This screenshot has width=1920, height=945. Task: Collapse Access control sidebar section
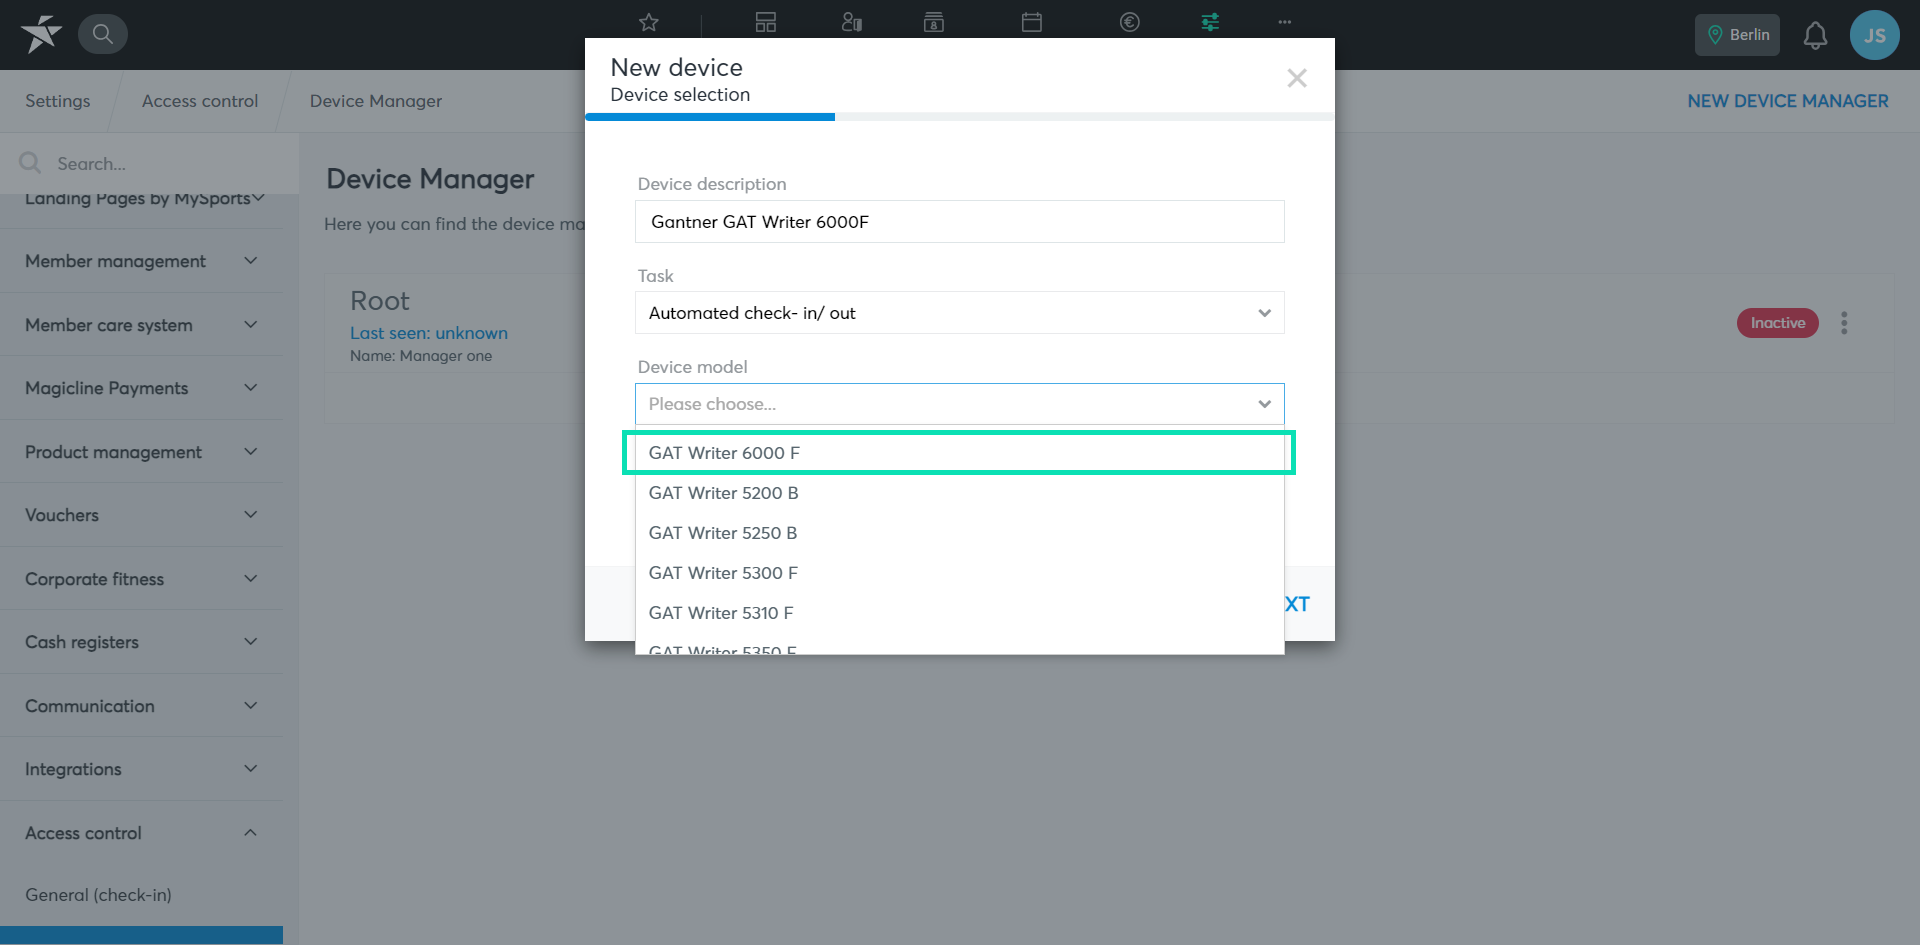(x=141, y=833)
